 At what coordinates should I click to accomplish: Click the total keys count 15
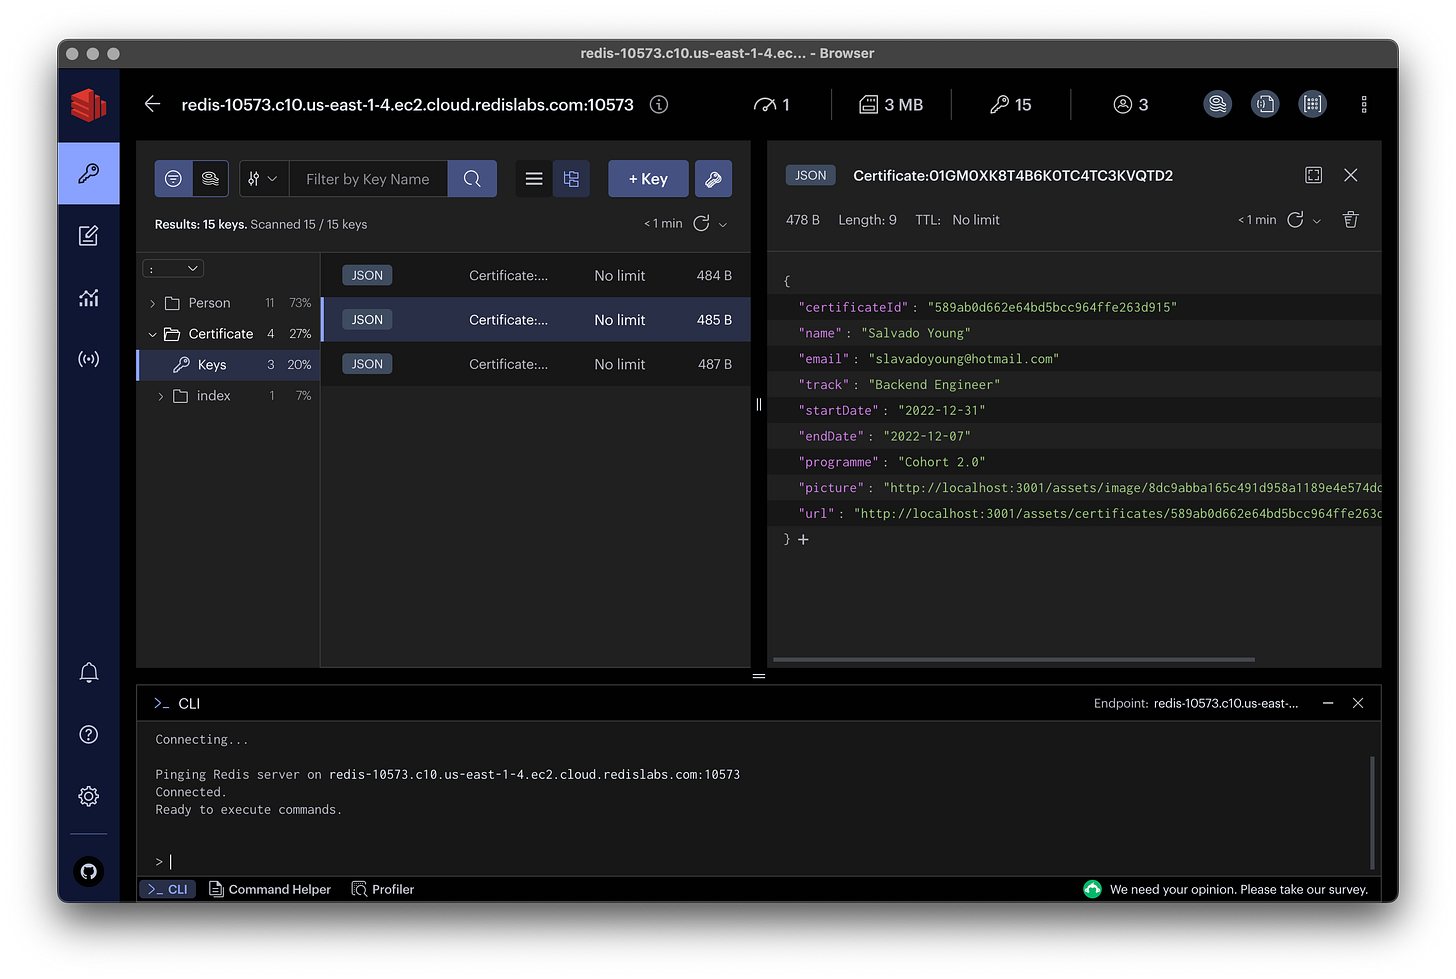point(1010,104)
